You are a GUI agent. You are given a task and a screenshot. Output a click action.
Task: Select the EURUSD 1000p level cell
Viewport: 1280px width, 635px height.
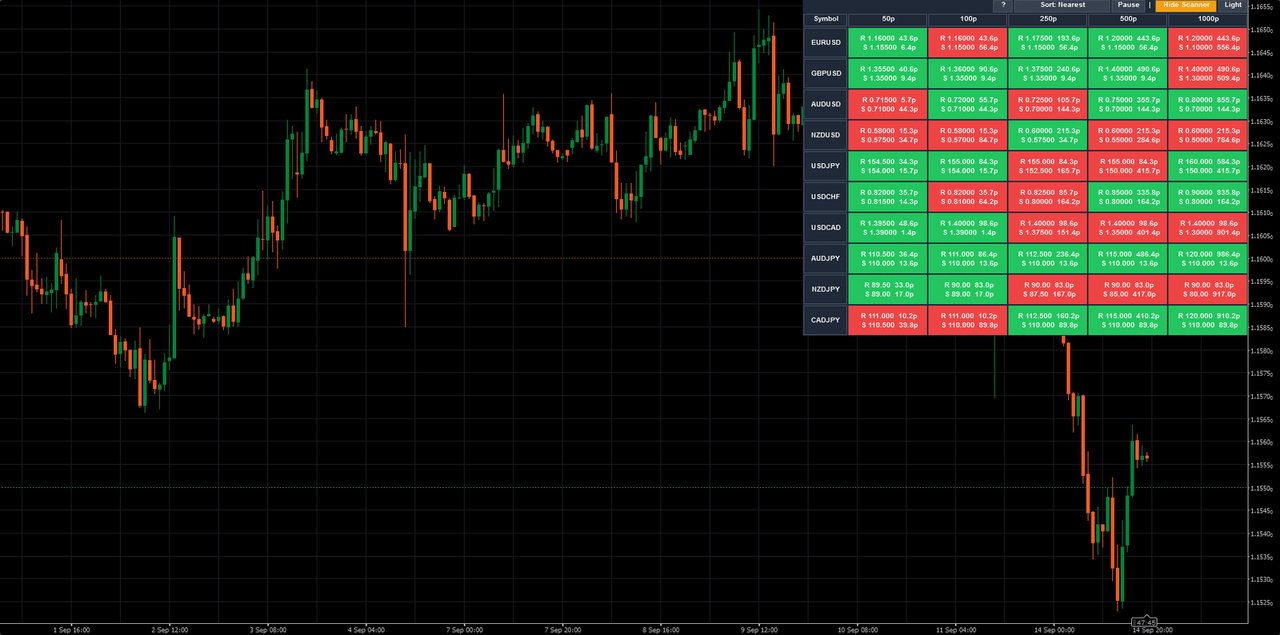[x=1208, y=42]
